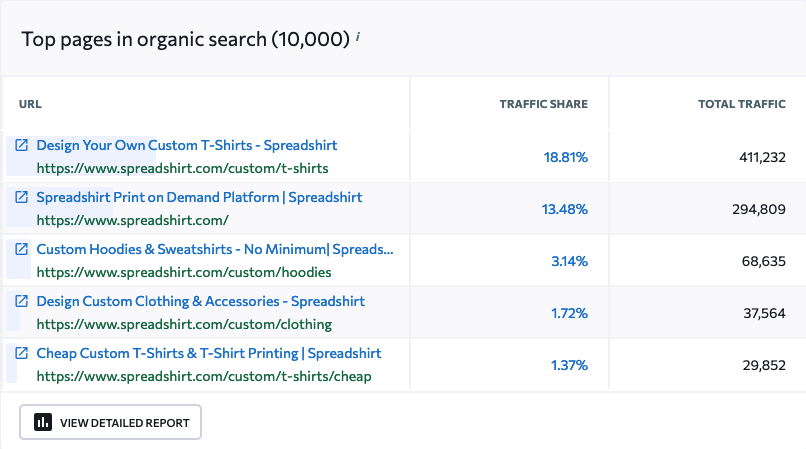
Task: Open Cheap Custom T-Shirts & T-Shirt Printing link
Action: click(x=209, y=353)
